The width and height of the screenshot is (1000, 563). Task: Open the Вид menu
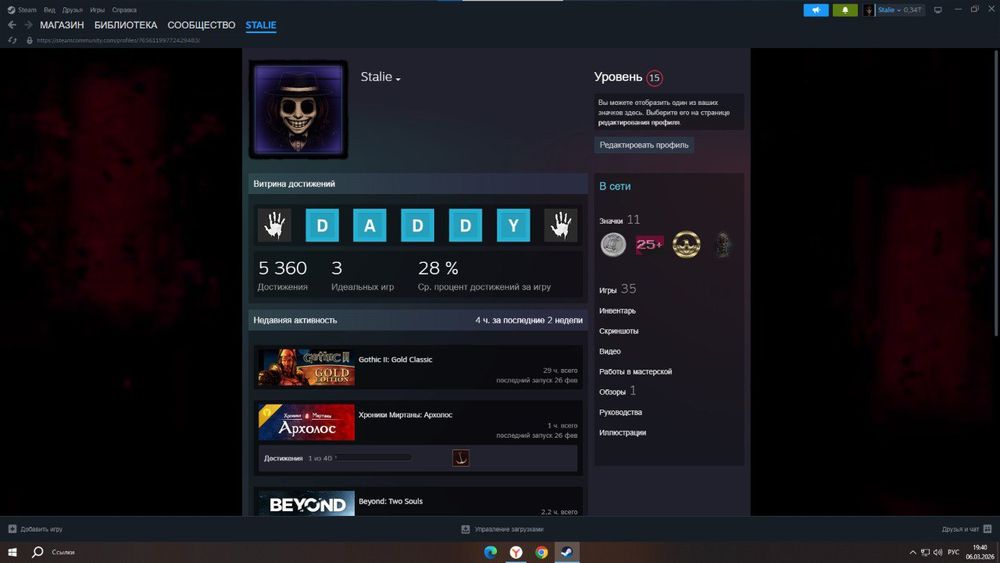(x=49, y=10)
